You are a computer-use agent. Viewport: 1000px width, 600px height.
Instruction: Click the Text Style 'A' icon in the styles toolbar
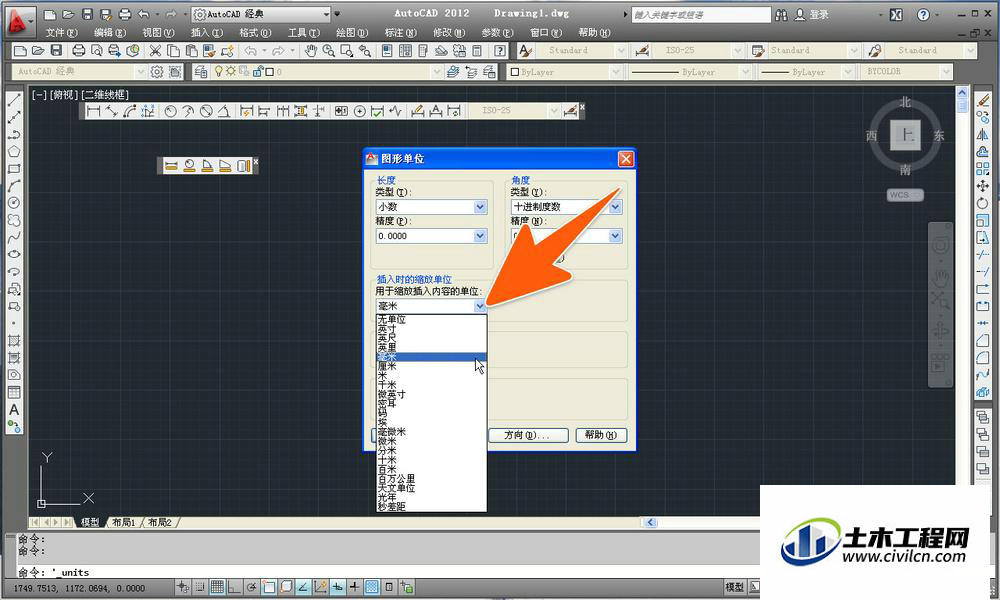click(525, 50)
